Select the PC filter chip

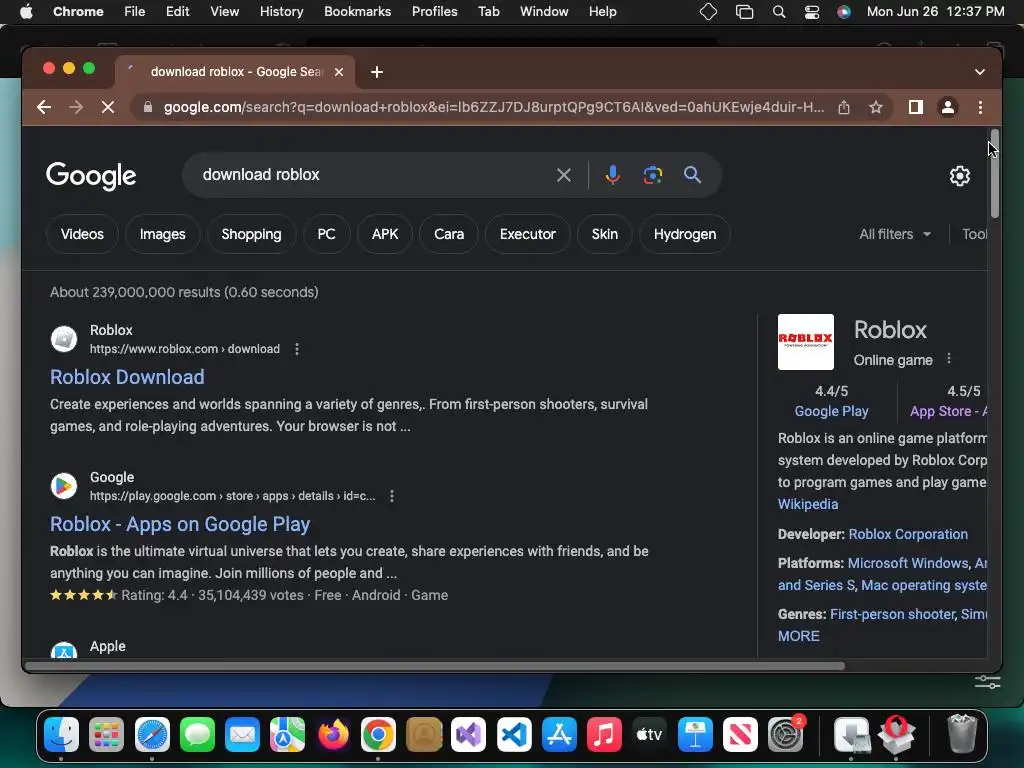point(327,234)
